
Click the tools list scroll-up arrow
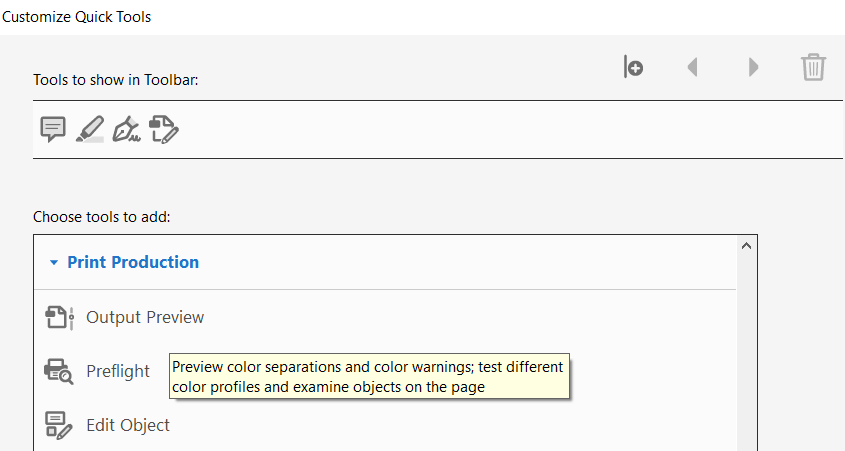pos(746,246)
